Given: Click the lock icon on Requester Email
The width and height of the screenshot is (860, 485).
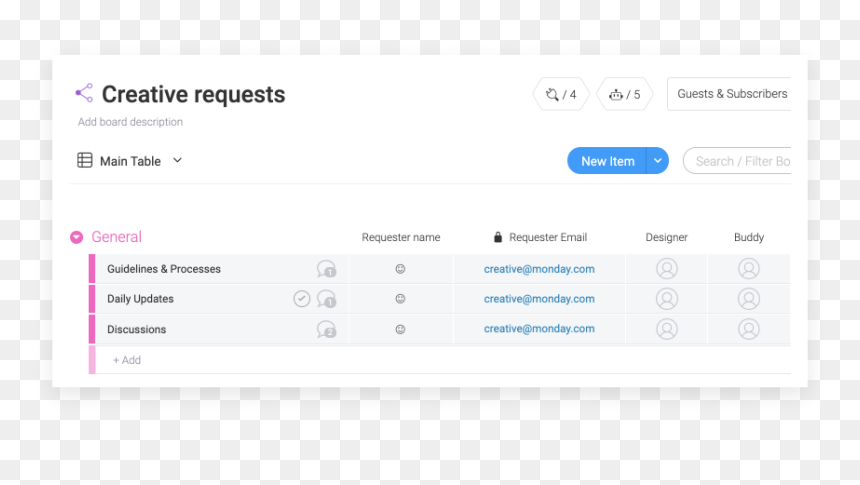Looking at the screenshot, I should pyautogui.click(x=497, y=237).
